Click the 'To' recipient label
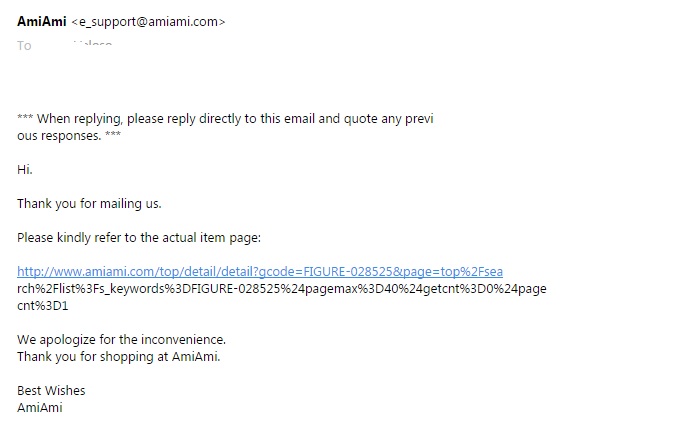Image resolution: width=687 pixels, height=422 pixels. point(24,45)
